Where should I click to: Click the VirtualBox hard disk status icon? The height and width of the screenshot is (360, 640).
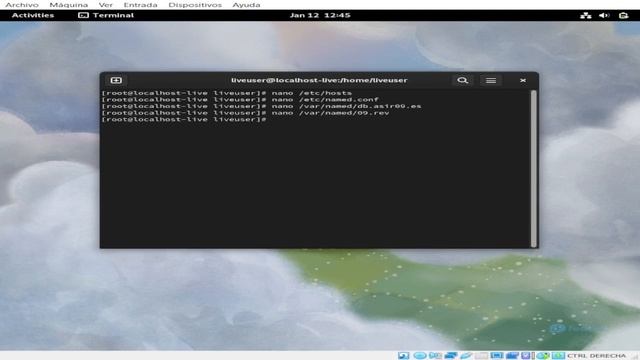[404, 356]
